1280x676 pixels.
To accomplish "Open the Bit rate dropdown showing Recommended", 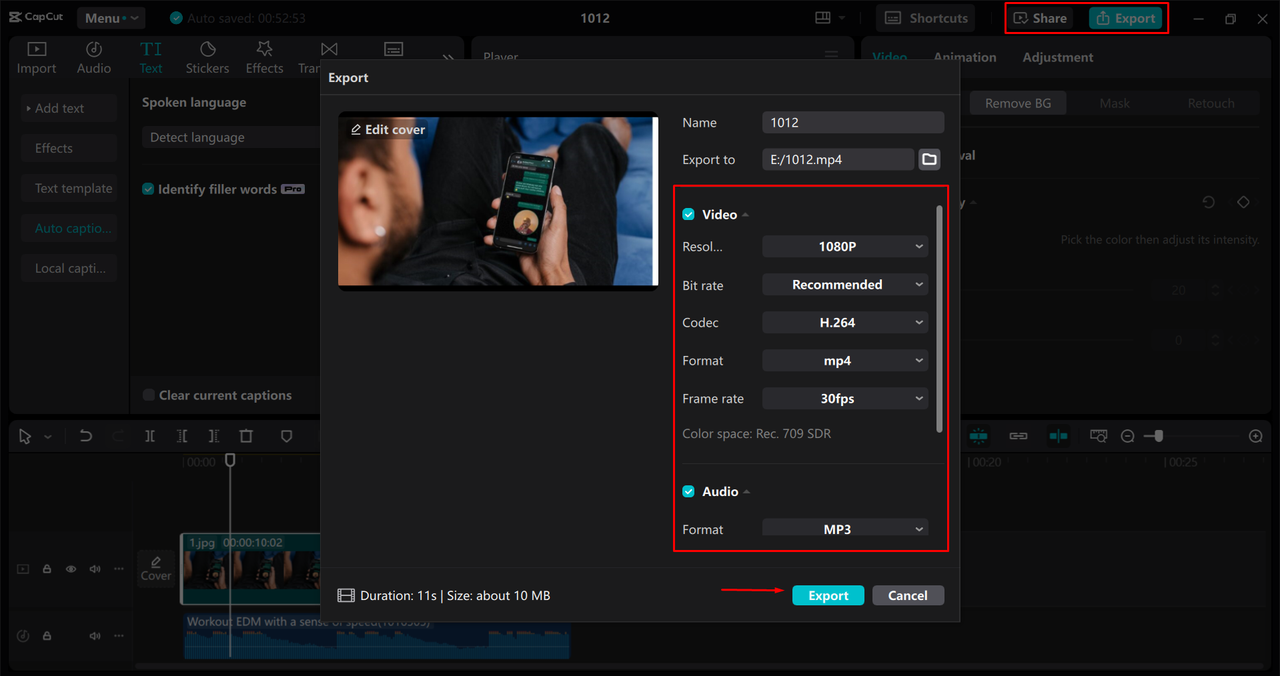I will click(845, 285).
